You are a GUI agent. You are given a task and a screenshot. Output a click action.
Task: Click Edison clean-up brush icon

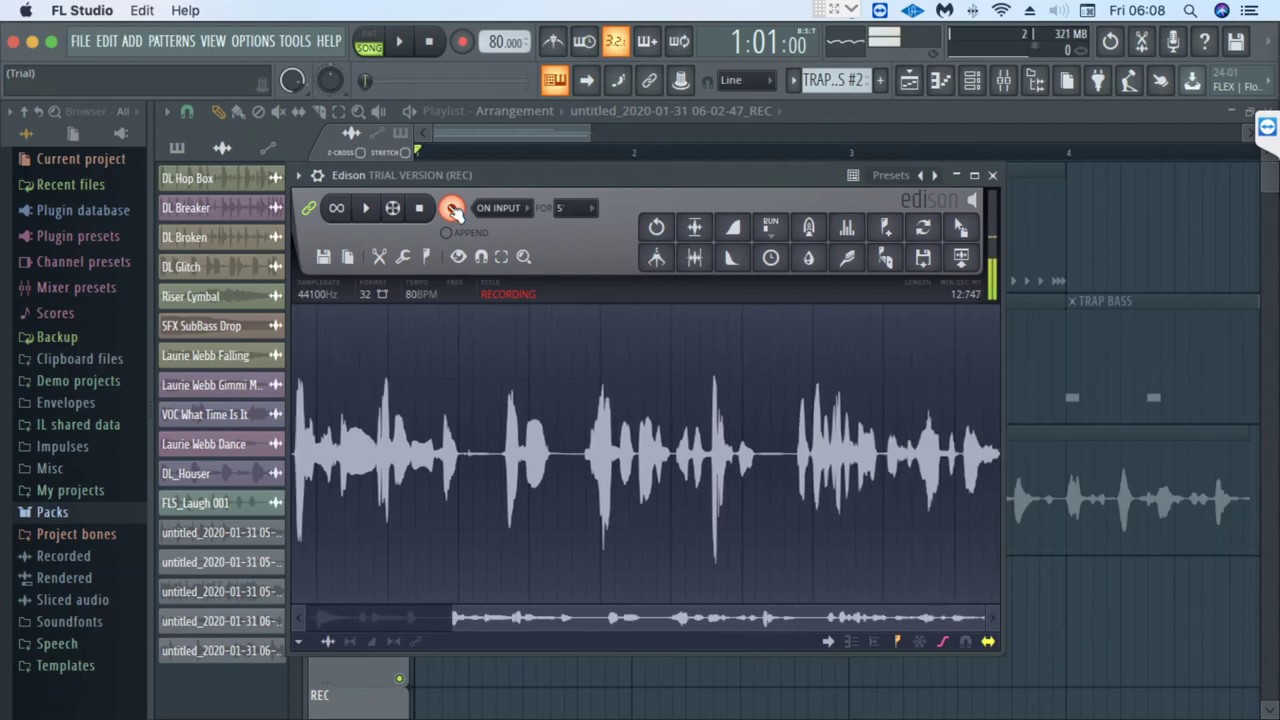coord(847,258)
